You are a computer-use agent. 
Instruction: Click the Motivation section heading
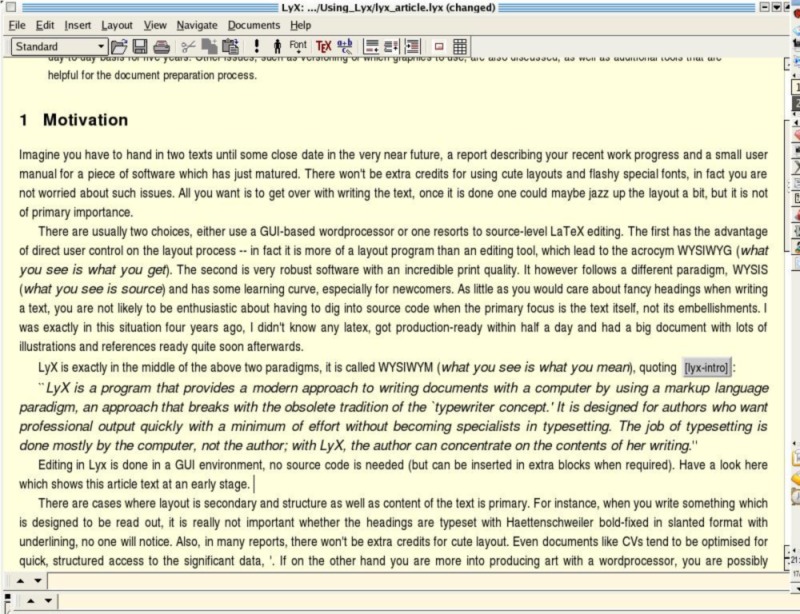(85, 120)
